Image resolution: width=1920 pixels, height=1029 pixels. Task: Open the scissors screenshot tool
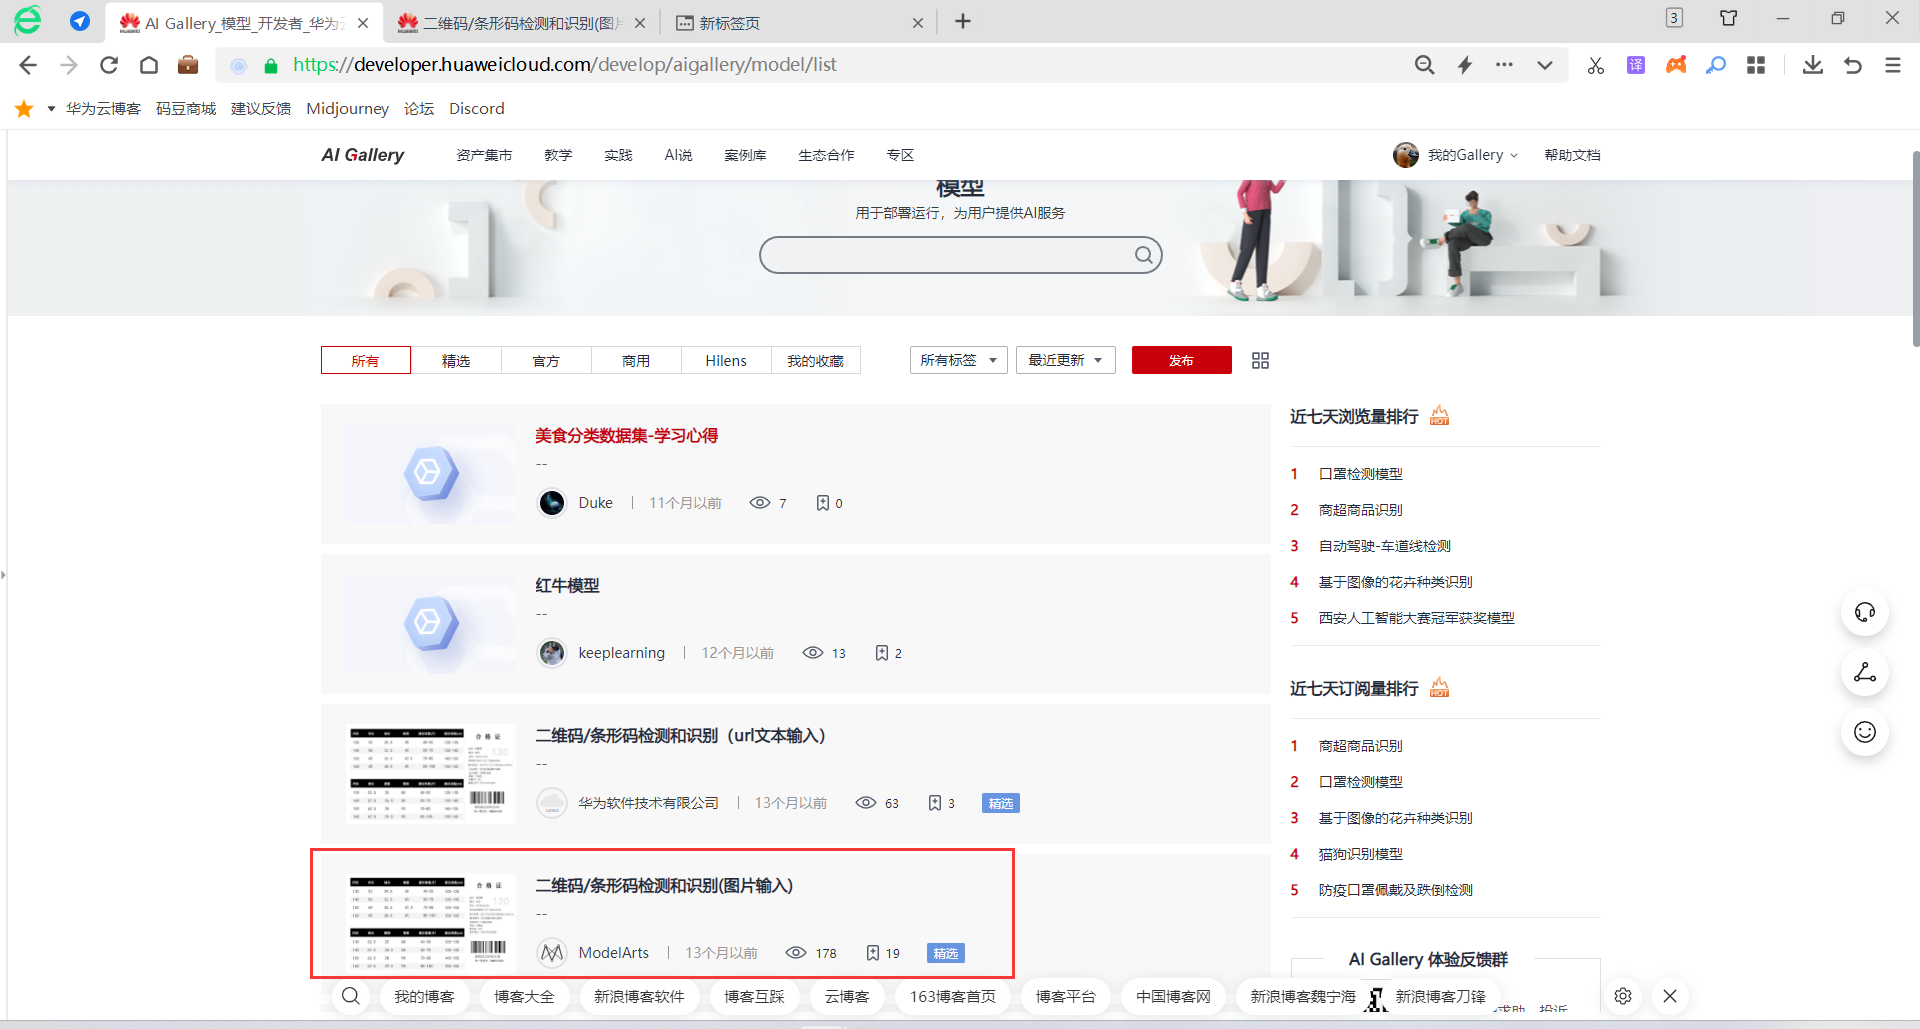[1596, 65]
